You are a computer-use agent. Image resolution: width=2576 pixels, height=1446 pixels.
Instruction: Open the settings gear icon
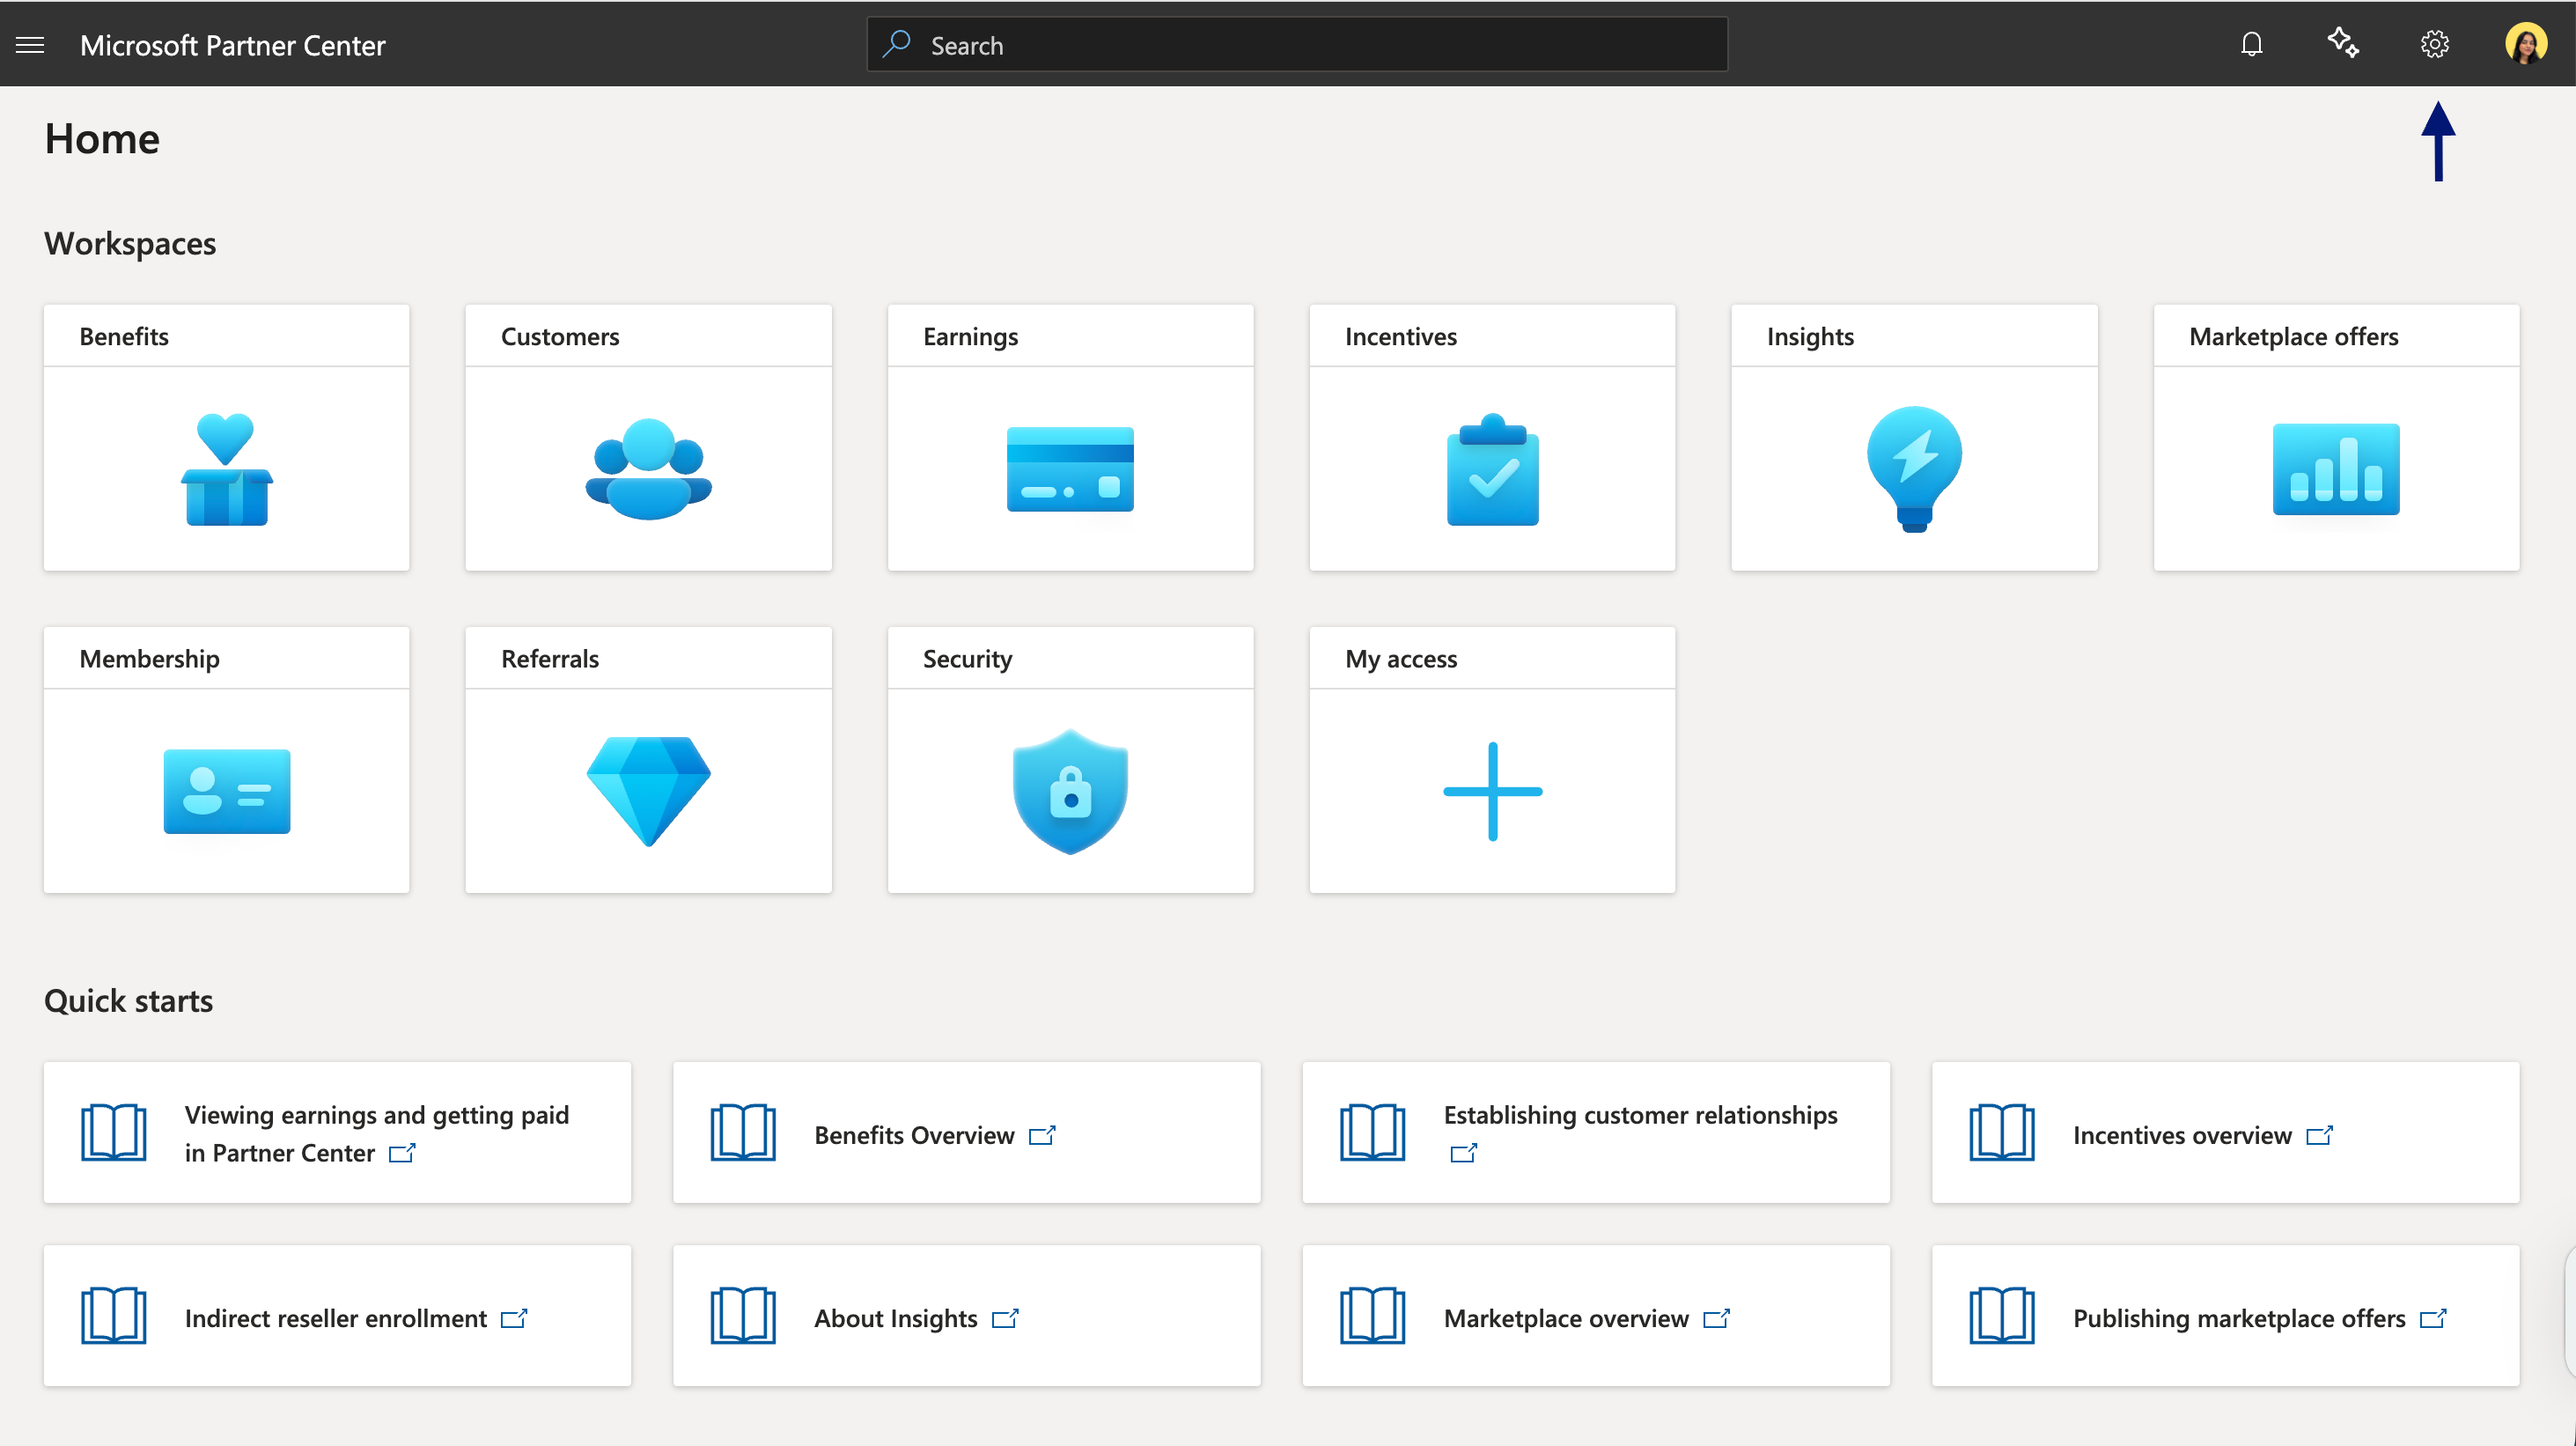point(2434,44)
